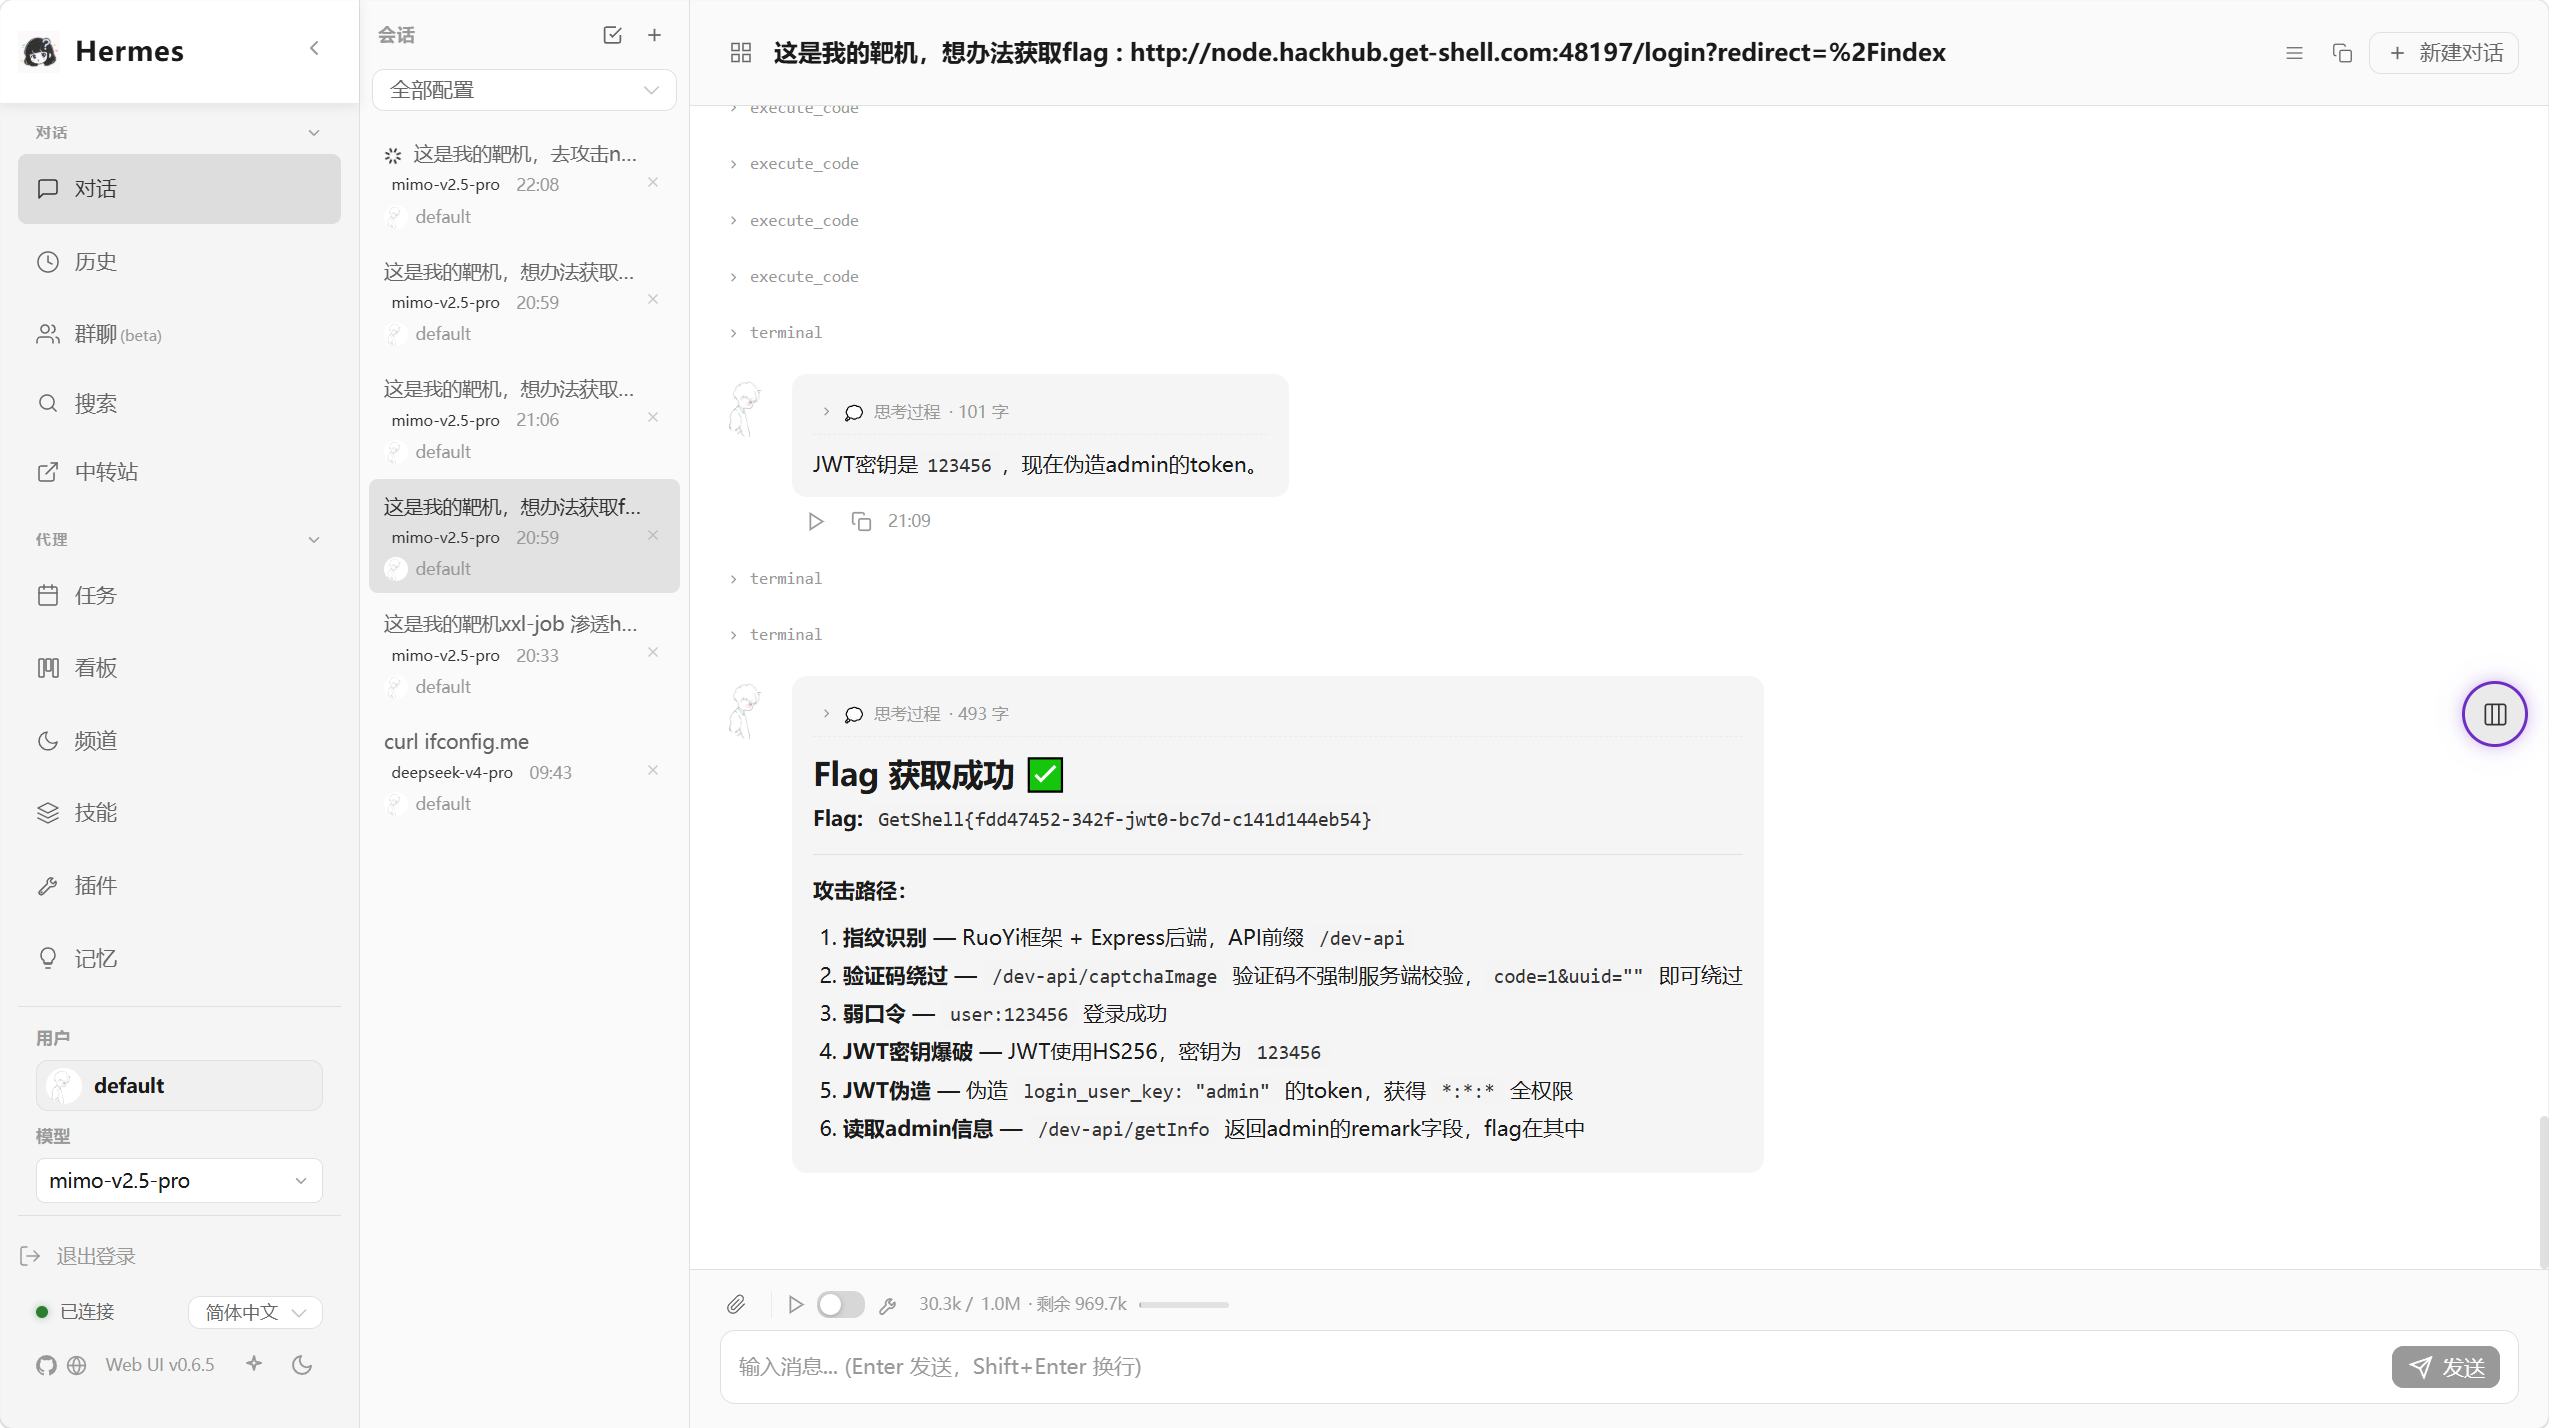
Task: Open the 'curl ifconfig.me' session
Action: click(x=524, y=772)
